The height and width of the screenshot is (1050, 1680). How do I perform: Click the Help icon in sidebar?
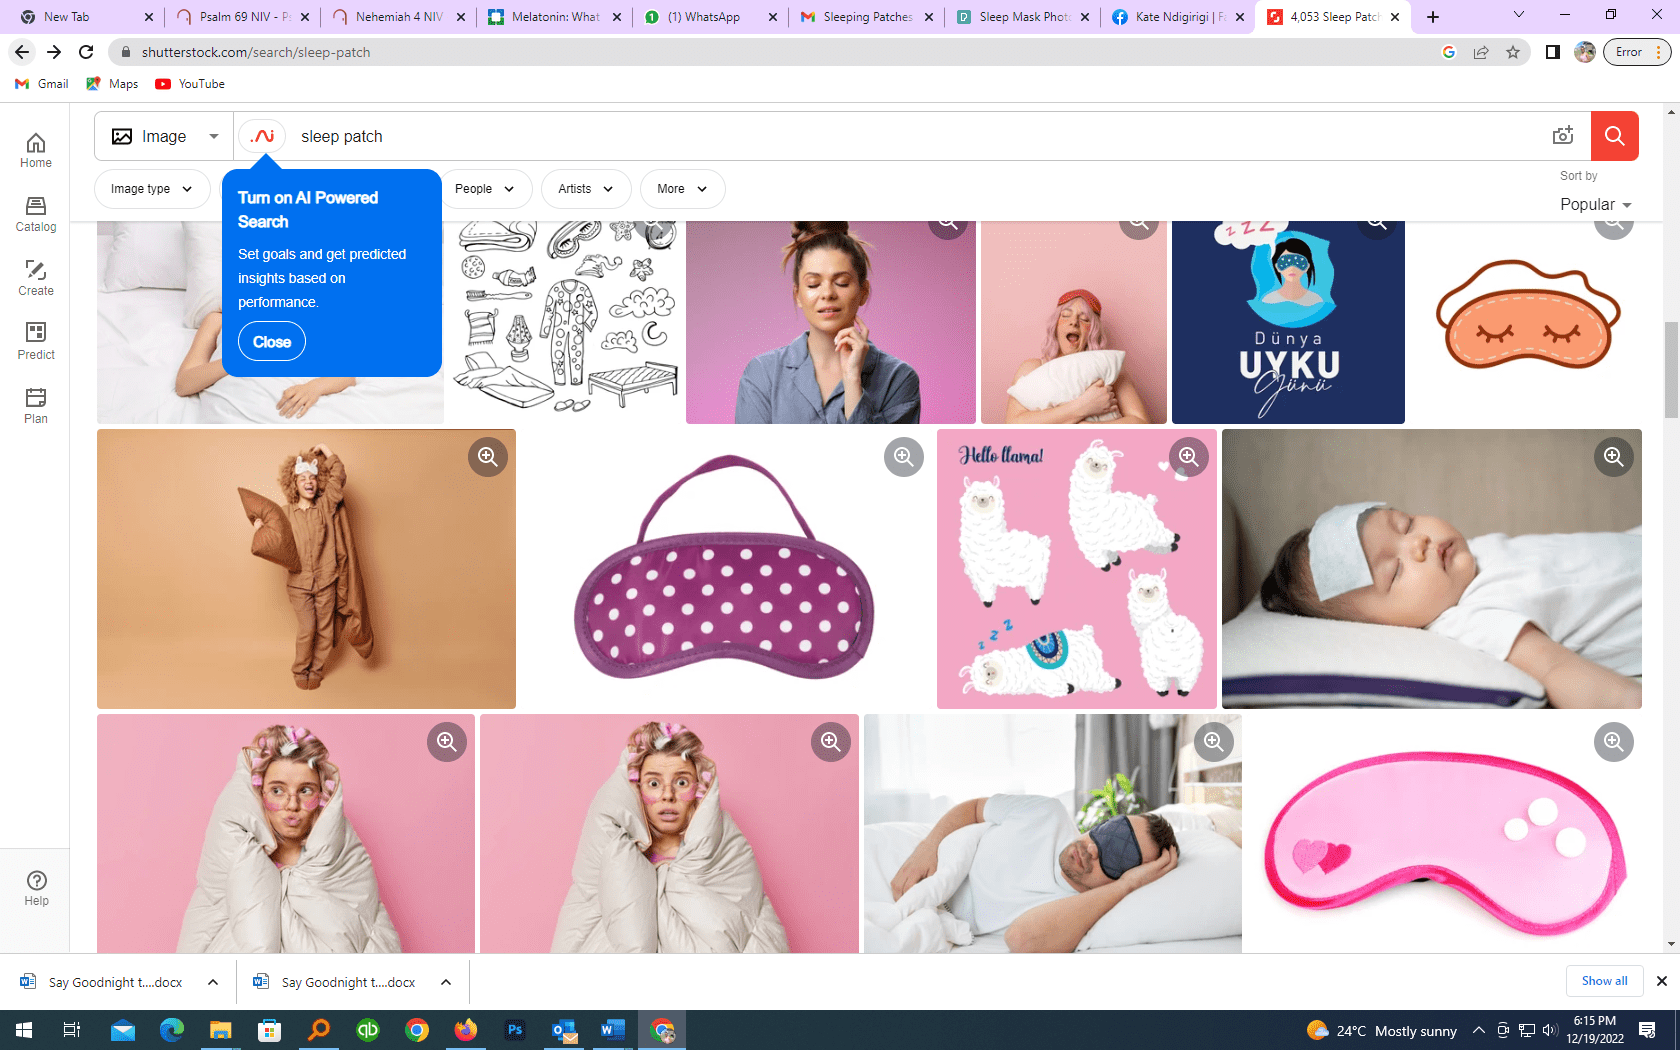point(36,887)
